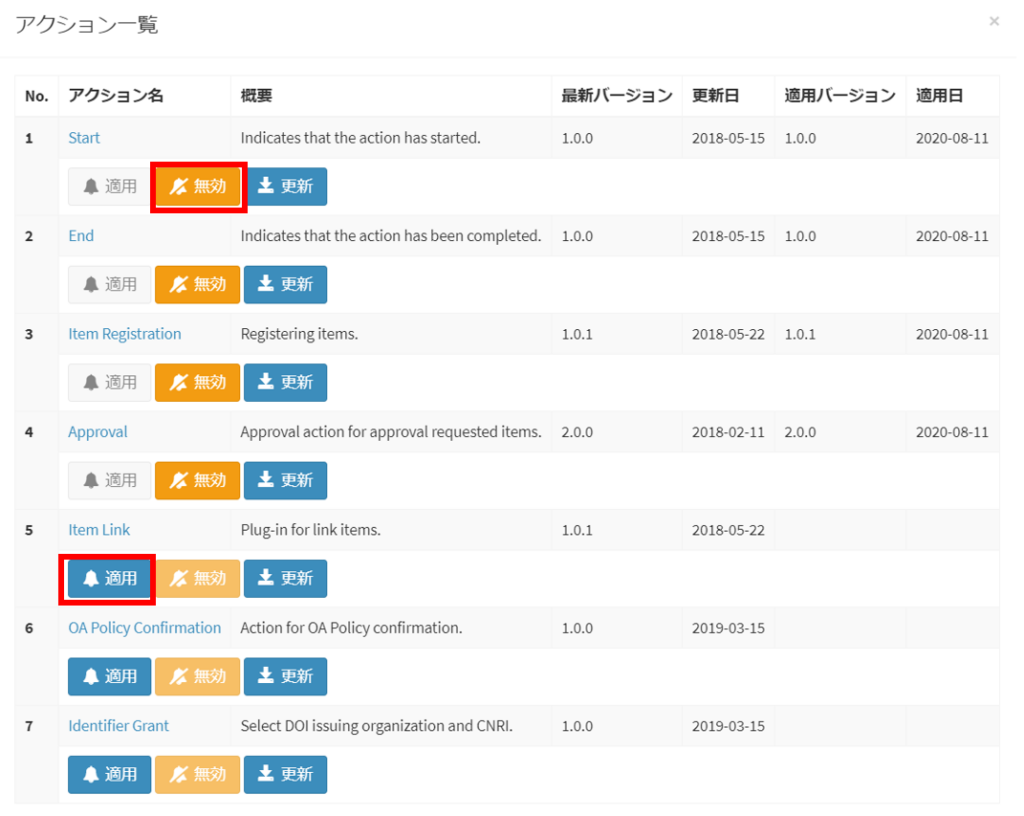
Task: Open the Identifier Grant link
Action: coord(119,726)
